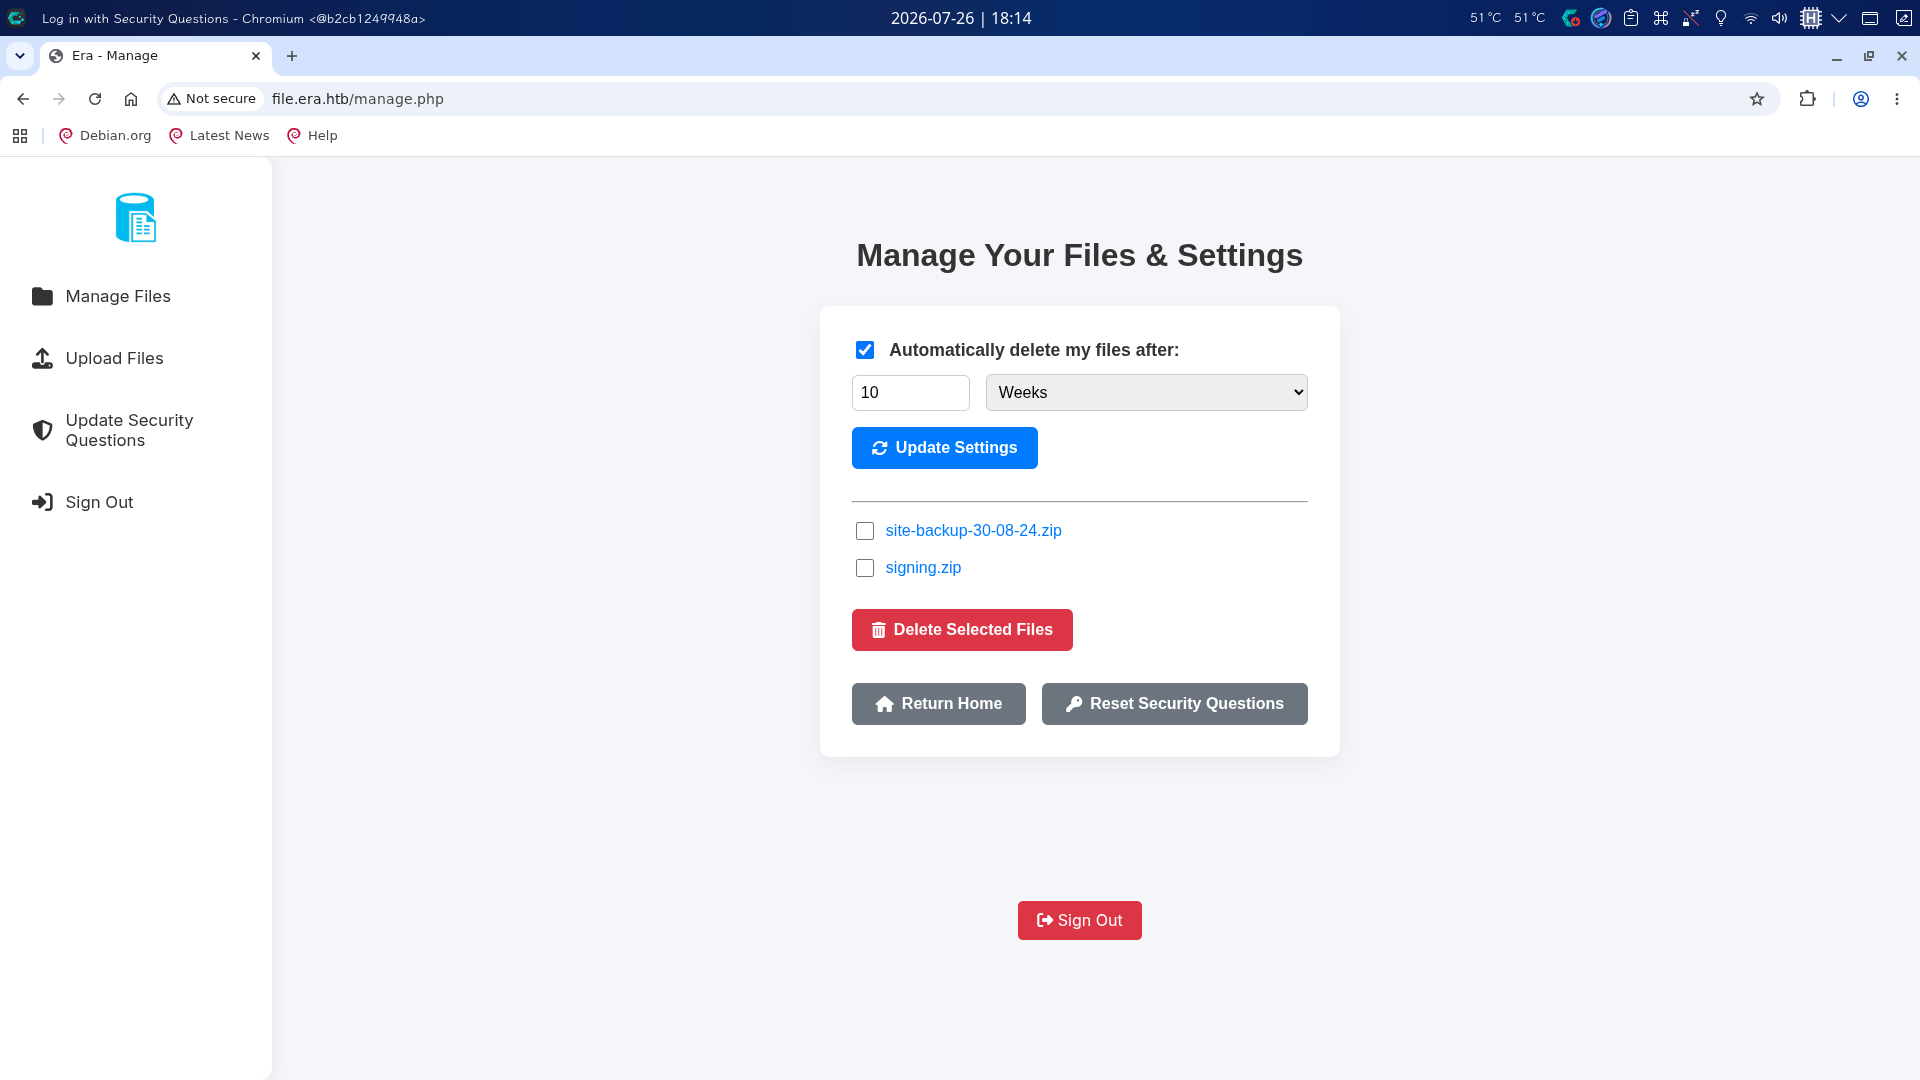Click the blue Update Settings button
Viewport: 1920px width, 1080px height.
944,448
